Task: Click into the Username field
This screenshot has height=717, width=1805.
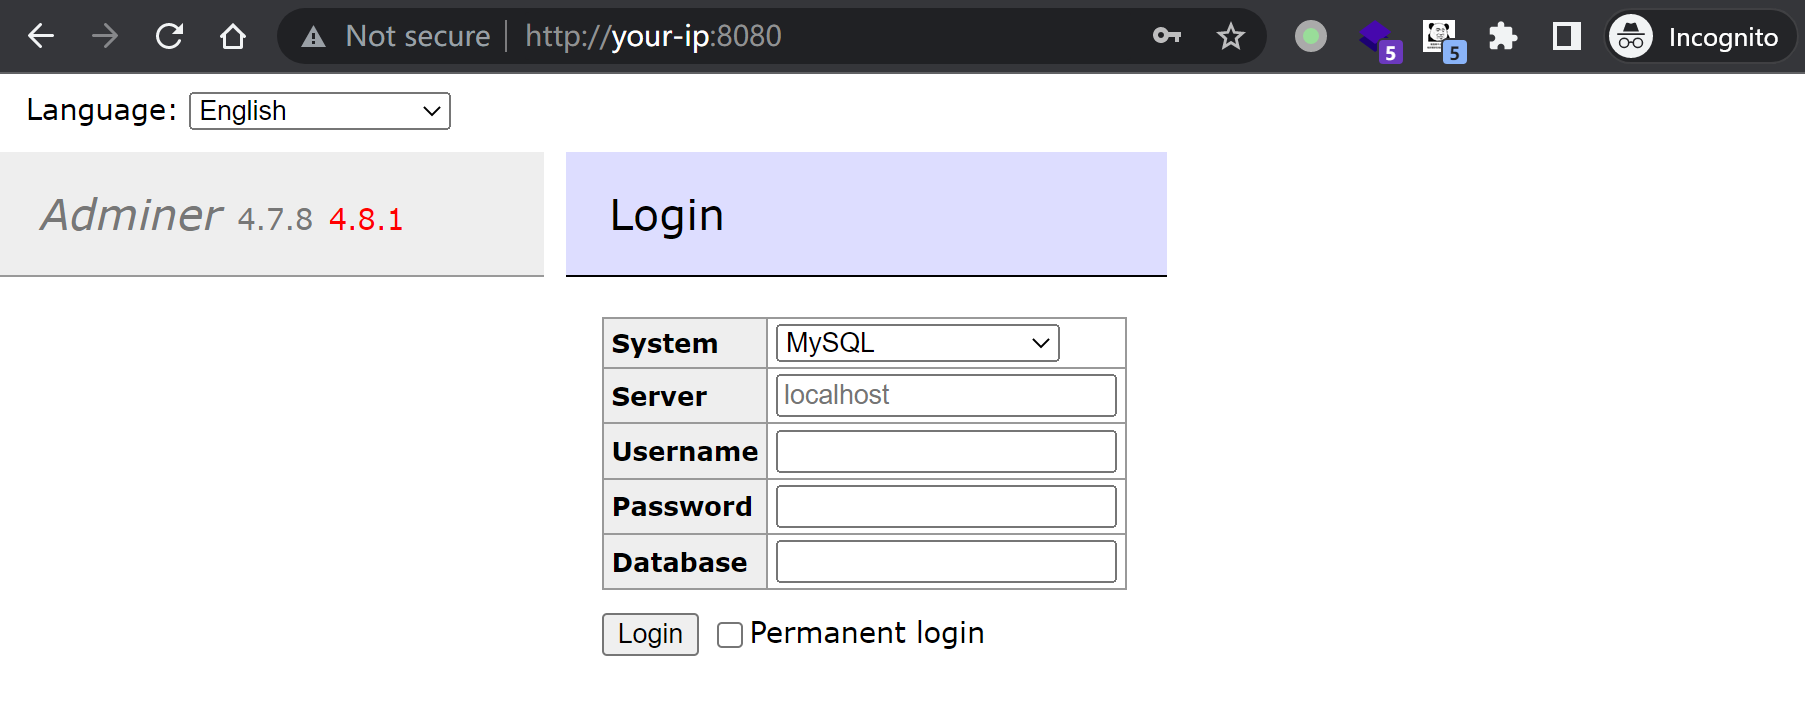Action: (946, 452)
